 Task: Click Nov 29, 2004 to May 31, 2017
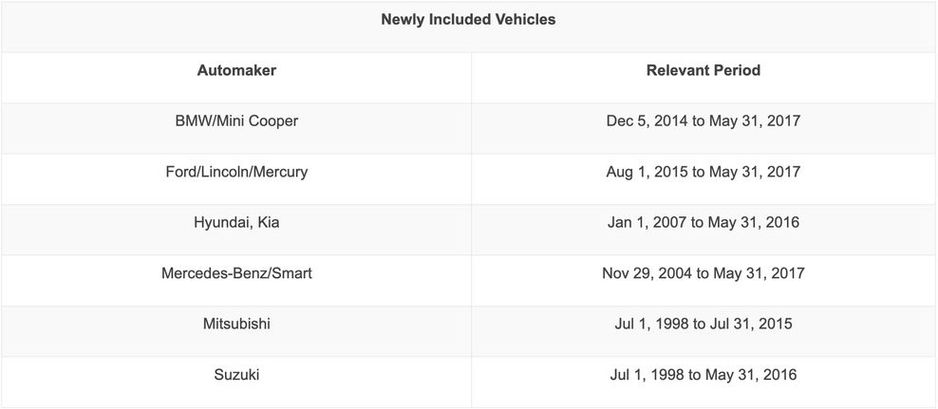[x=703, y=273]
